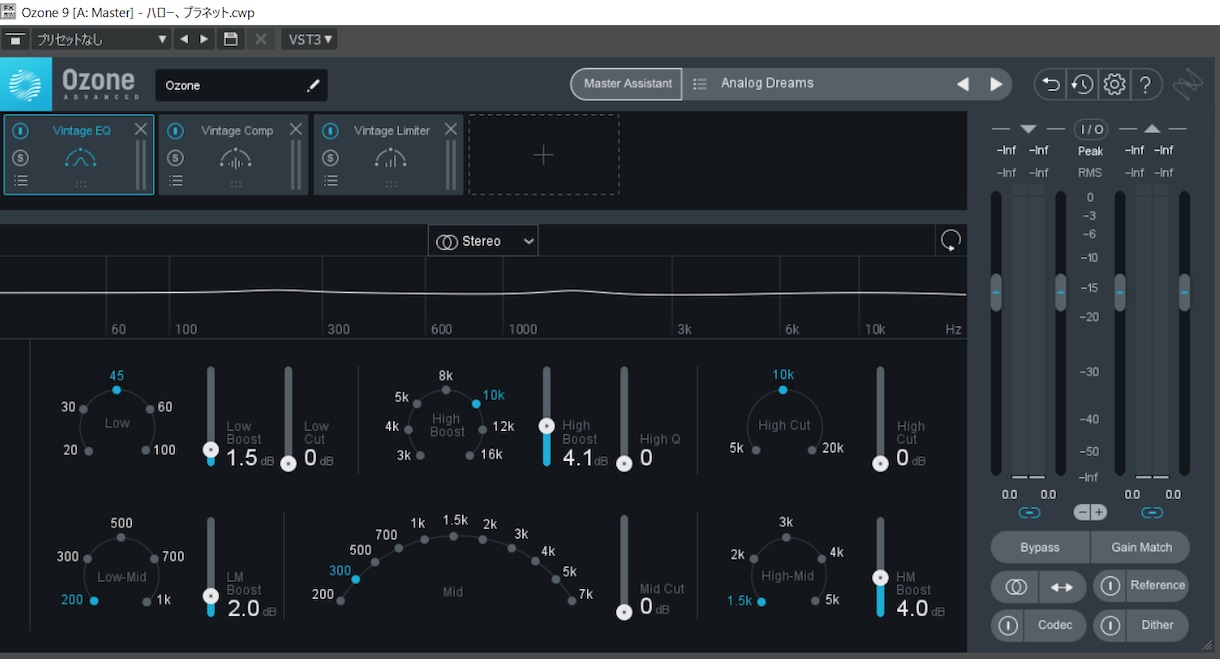The width and height of the screenshot is (1220, 659).
Task: Open the VST3 dropdown menu
Action: [309, 39]
